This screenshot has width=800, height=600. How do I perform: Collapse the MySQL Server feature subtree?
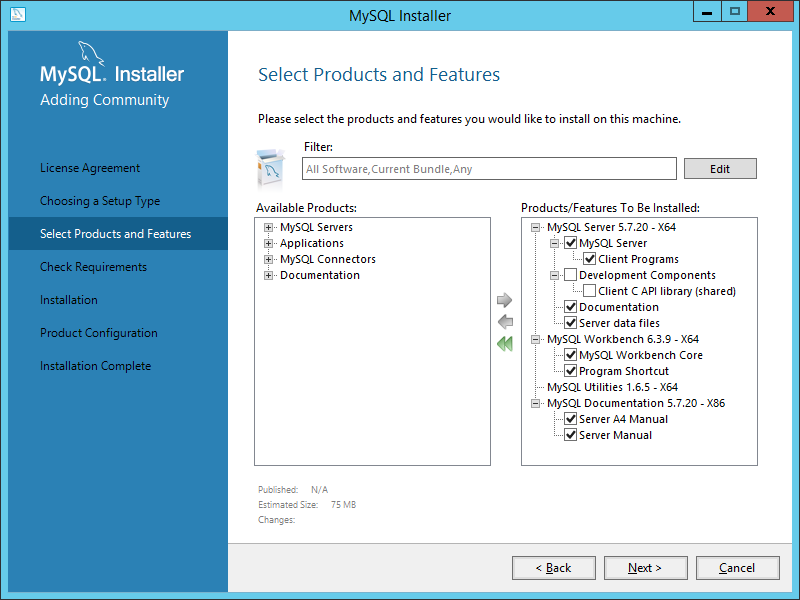554,243
